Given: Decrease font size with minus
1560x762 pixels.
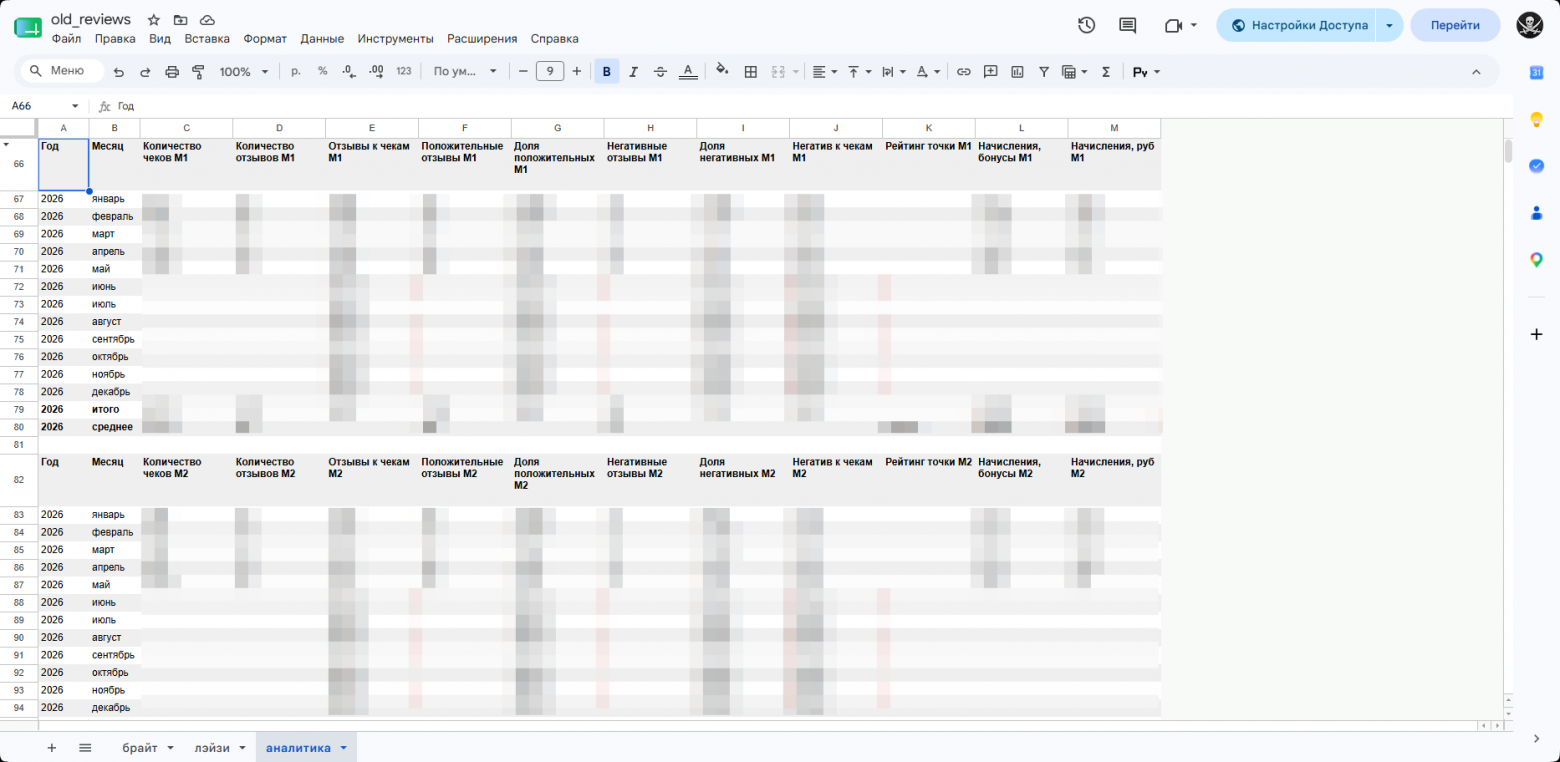Looking at the screenshot, I should tap(523, 71).
